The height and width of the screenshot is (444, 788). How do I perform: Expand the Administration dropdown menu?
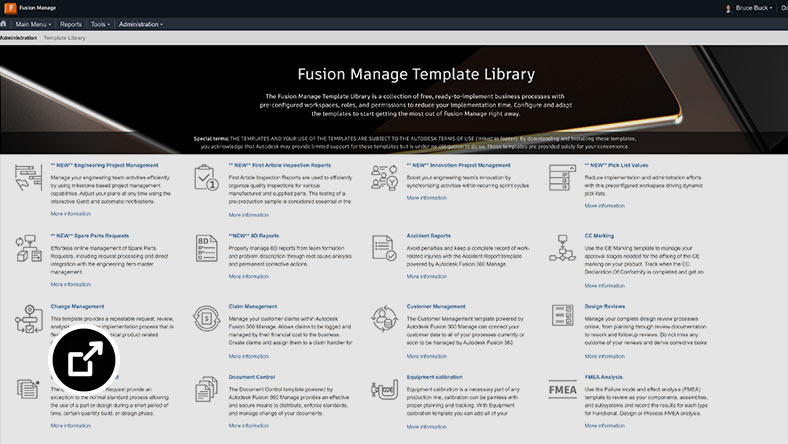141,23
